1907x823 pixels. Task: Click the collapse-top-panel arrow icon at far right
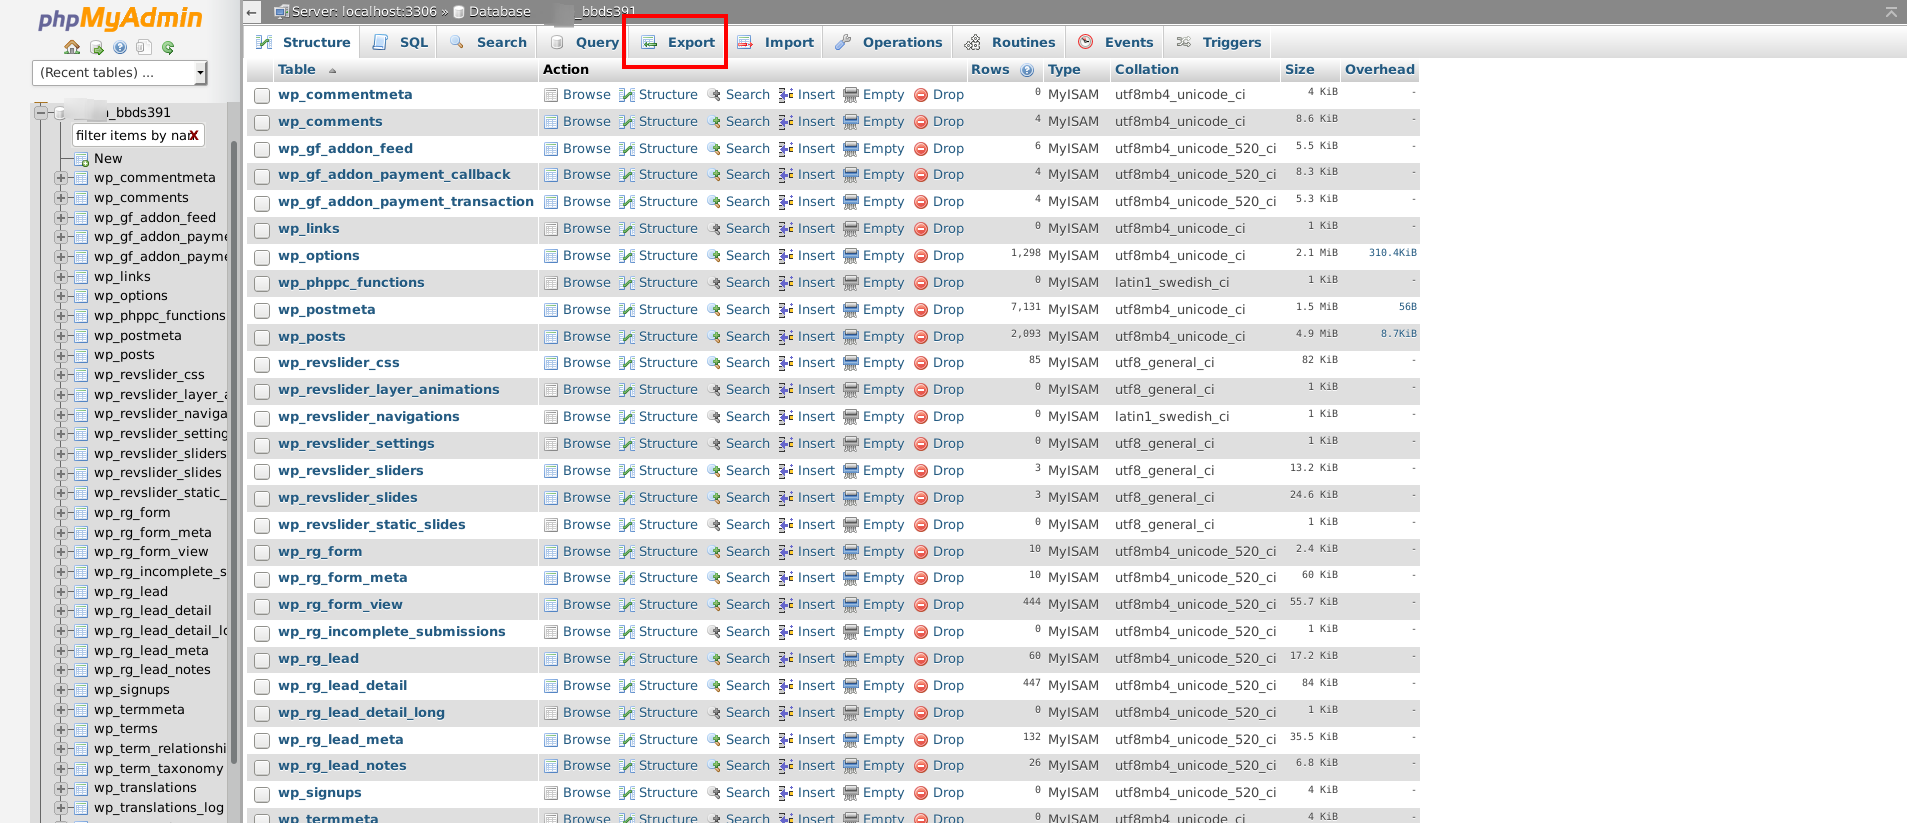(1891, 12)
